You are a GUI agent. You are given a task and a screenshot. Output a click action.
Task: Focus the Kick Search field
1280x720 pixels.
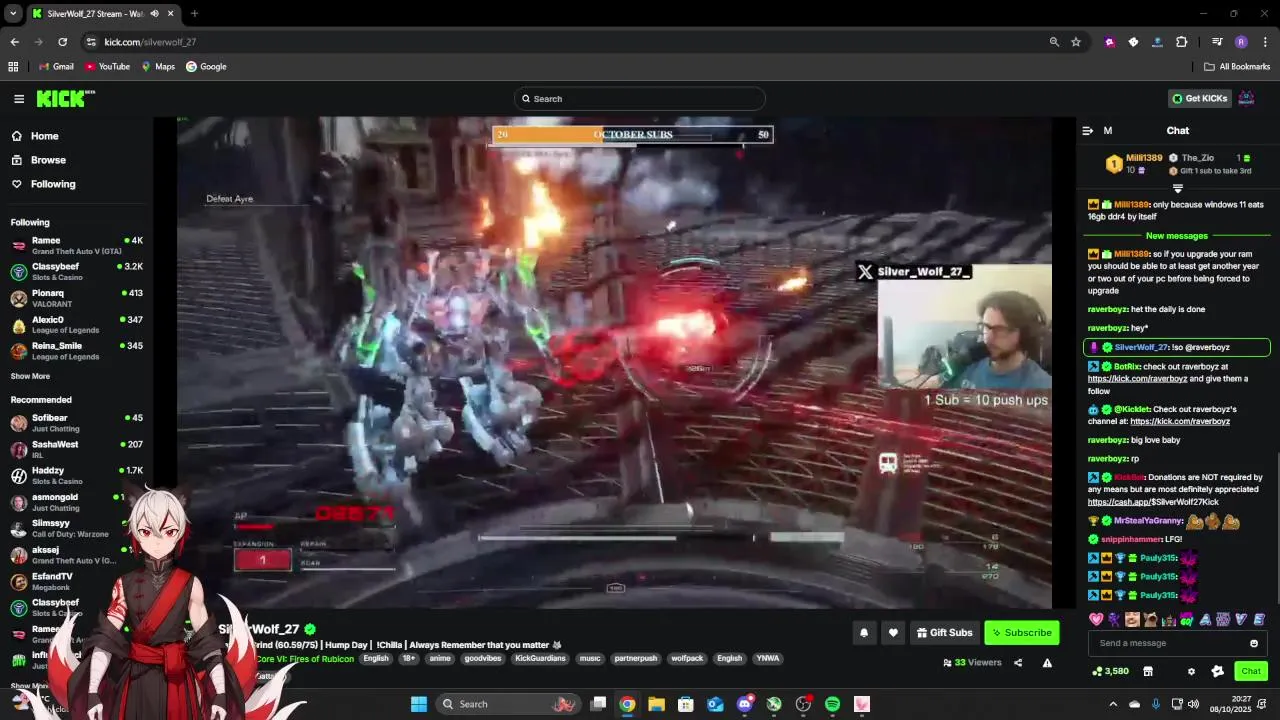pos(640,98)
